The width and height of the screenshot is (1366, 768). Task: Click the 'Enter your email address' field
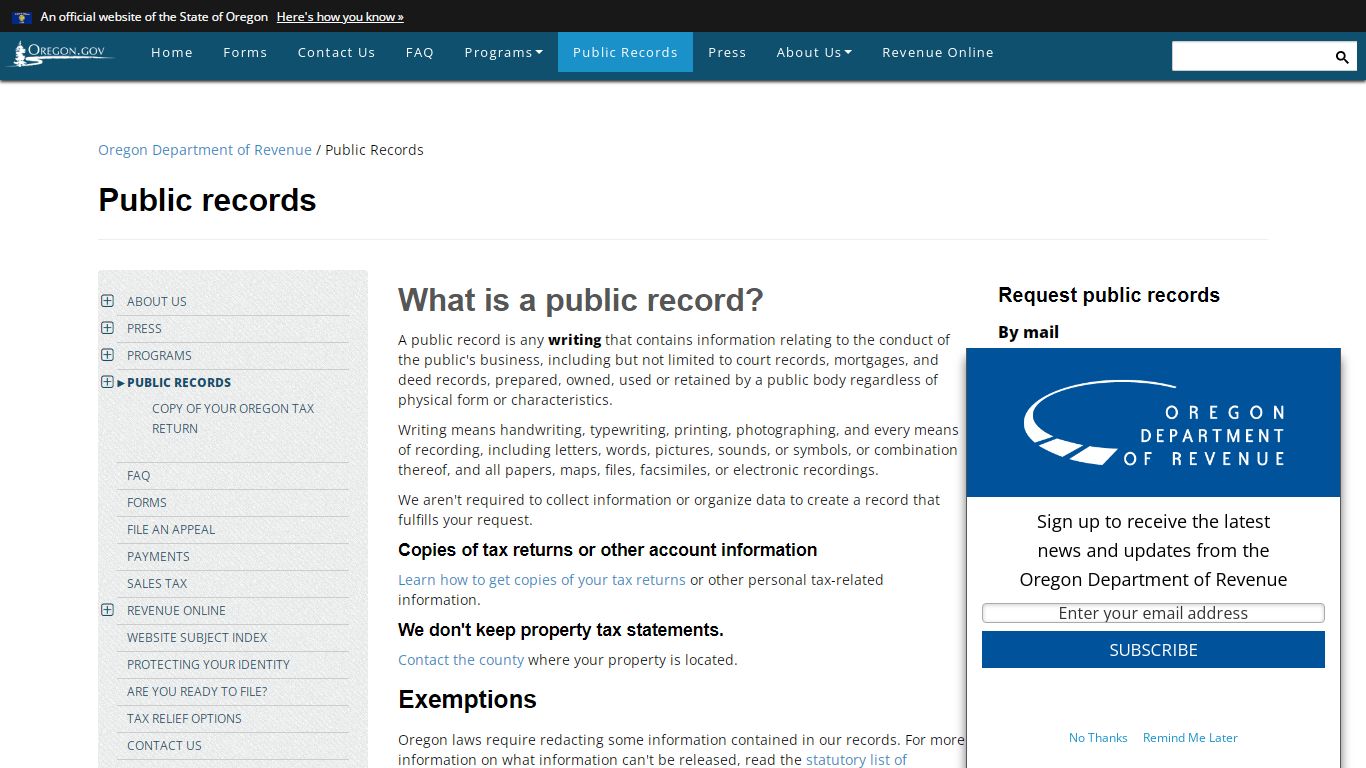pos(1153,613)
